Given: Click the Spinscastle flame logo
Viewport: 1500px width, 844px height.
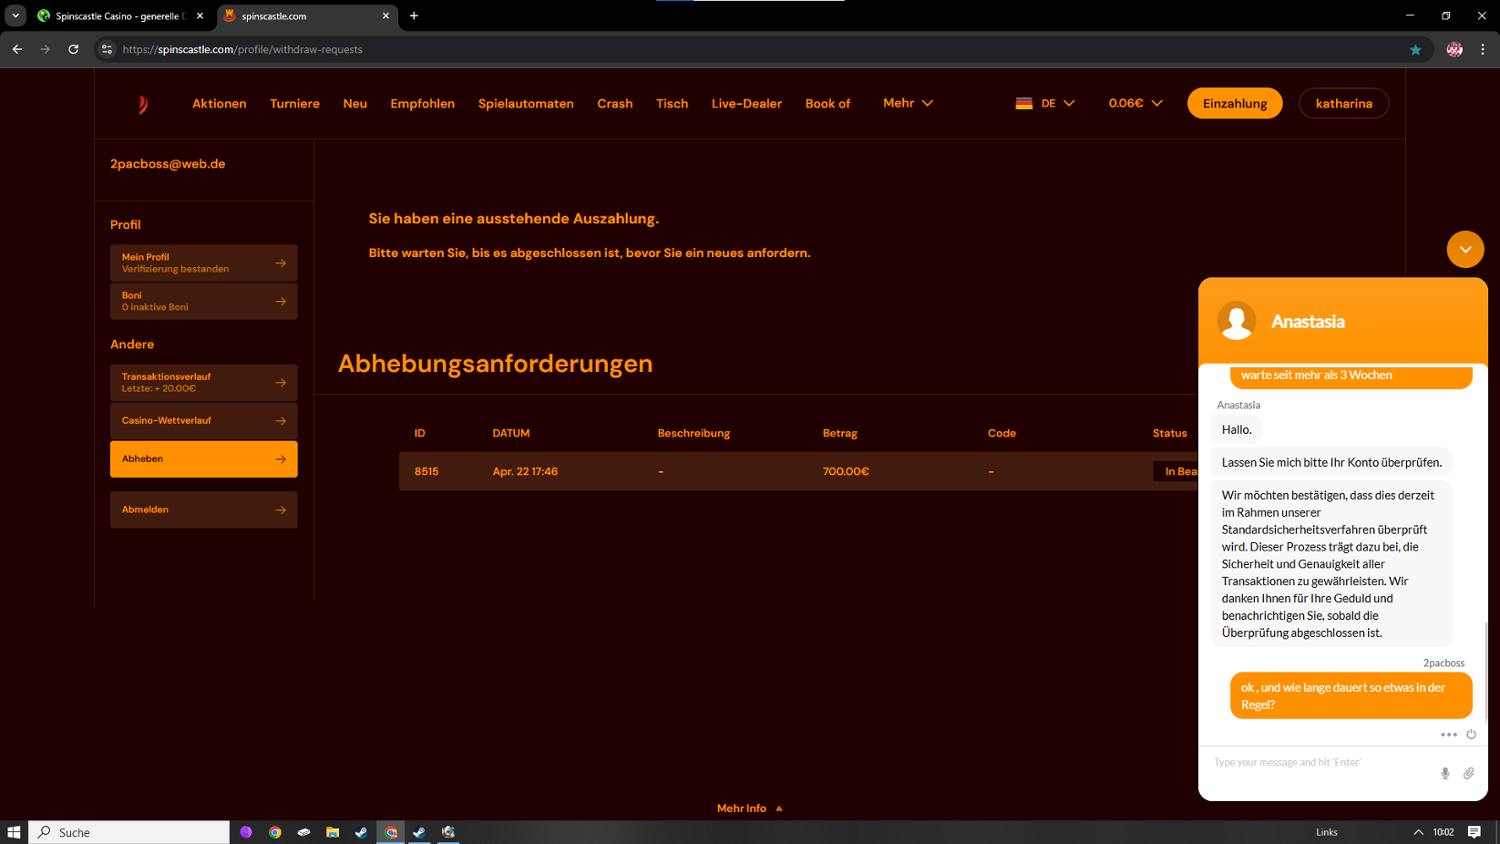Looking at the screenshot, I should coord(143,104).
